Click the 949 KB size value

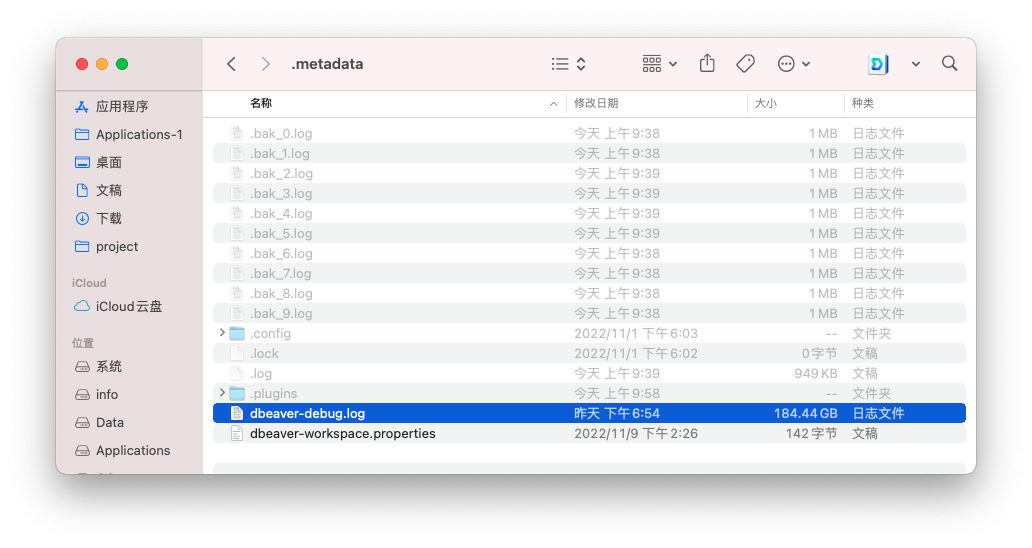coord(815,374)
